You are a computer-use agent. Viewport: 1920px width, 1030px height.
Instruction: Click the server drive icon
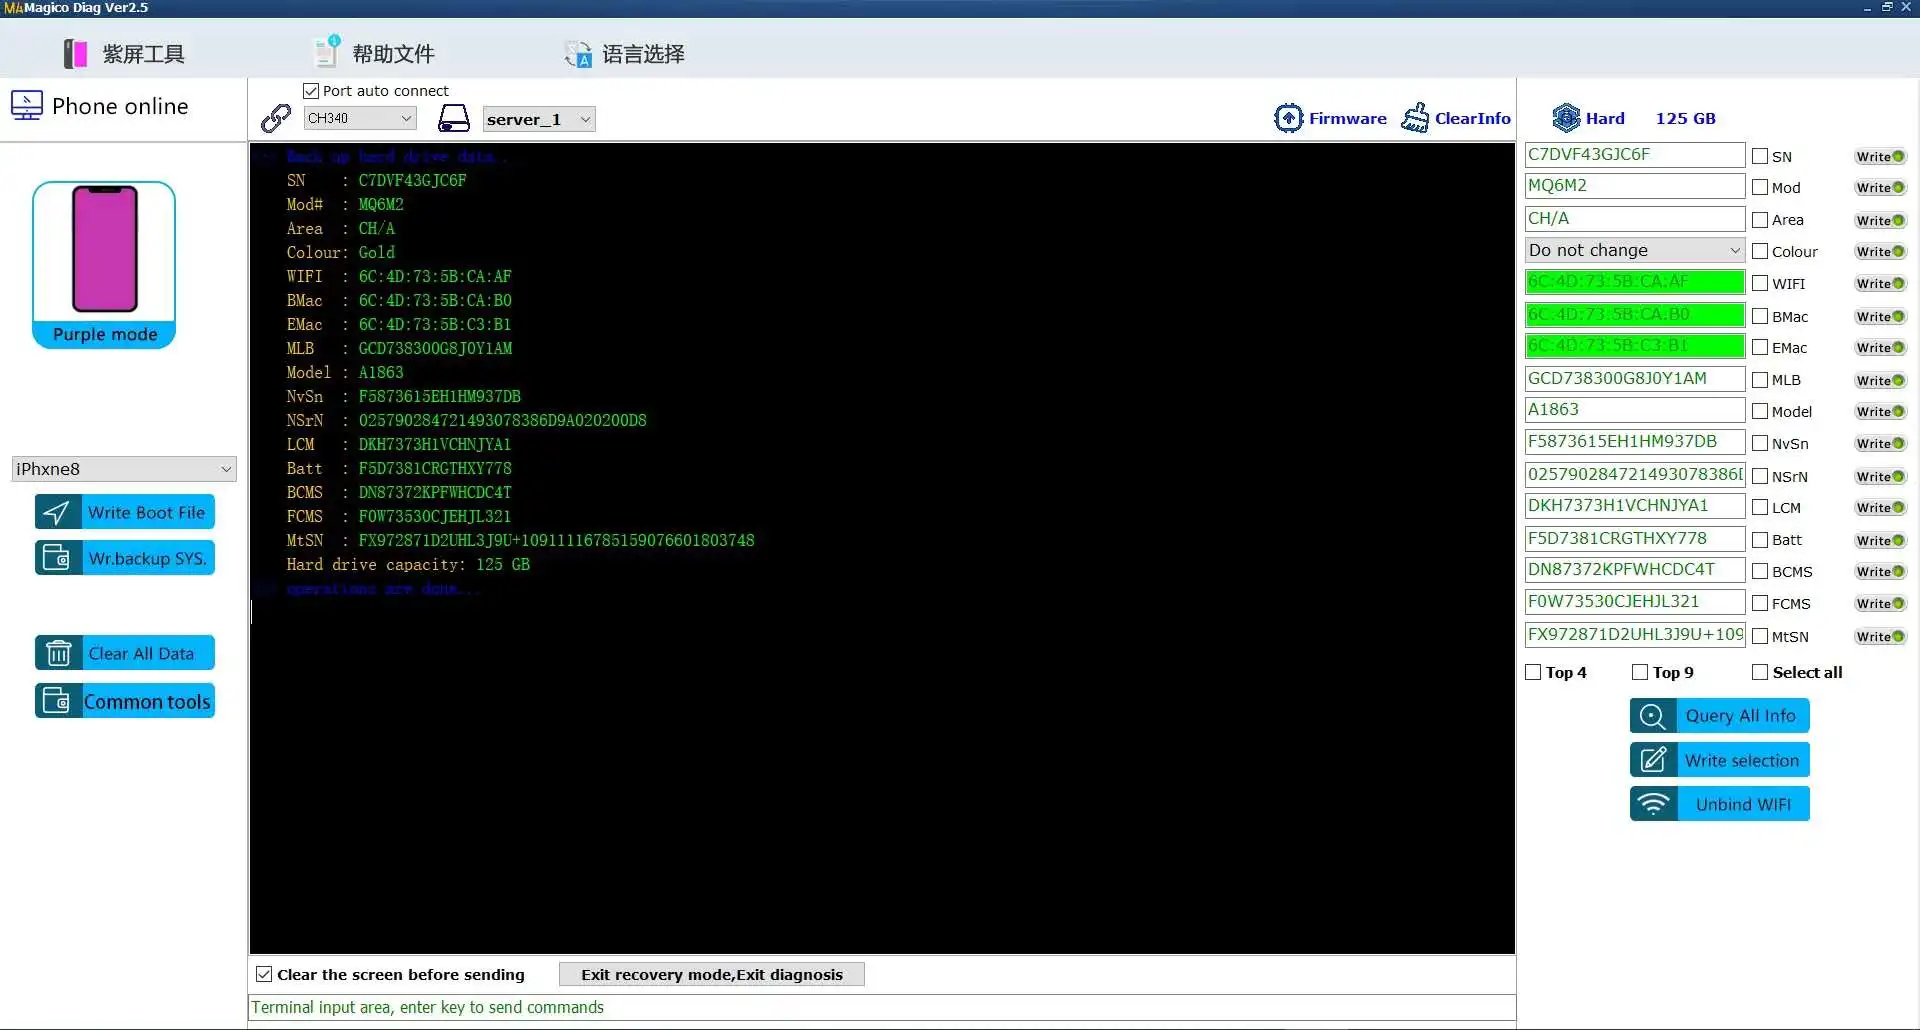(454, 118)
